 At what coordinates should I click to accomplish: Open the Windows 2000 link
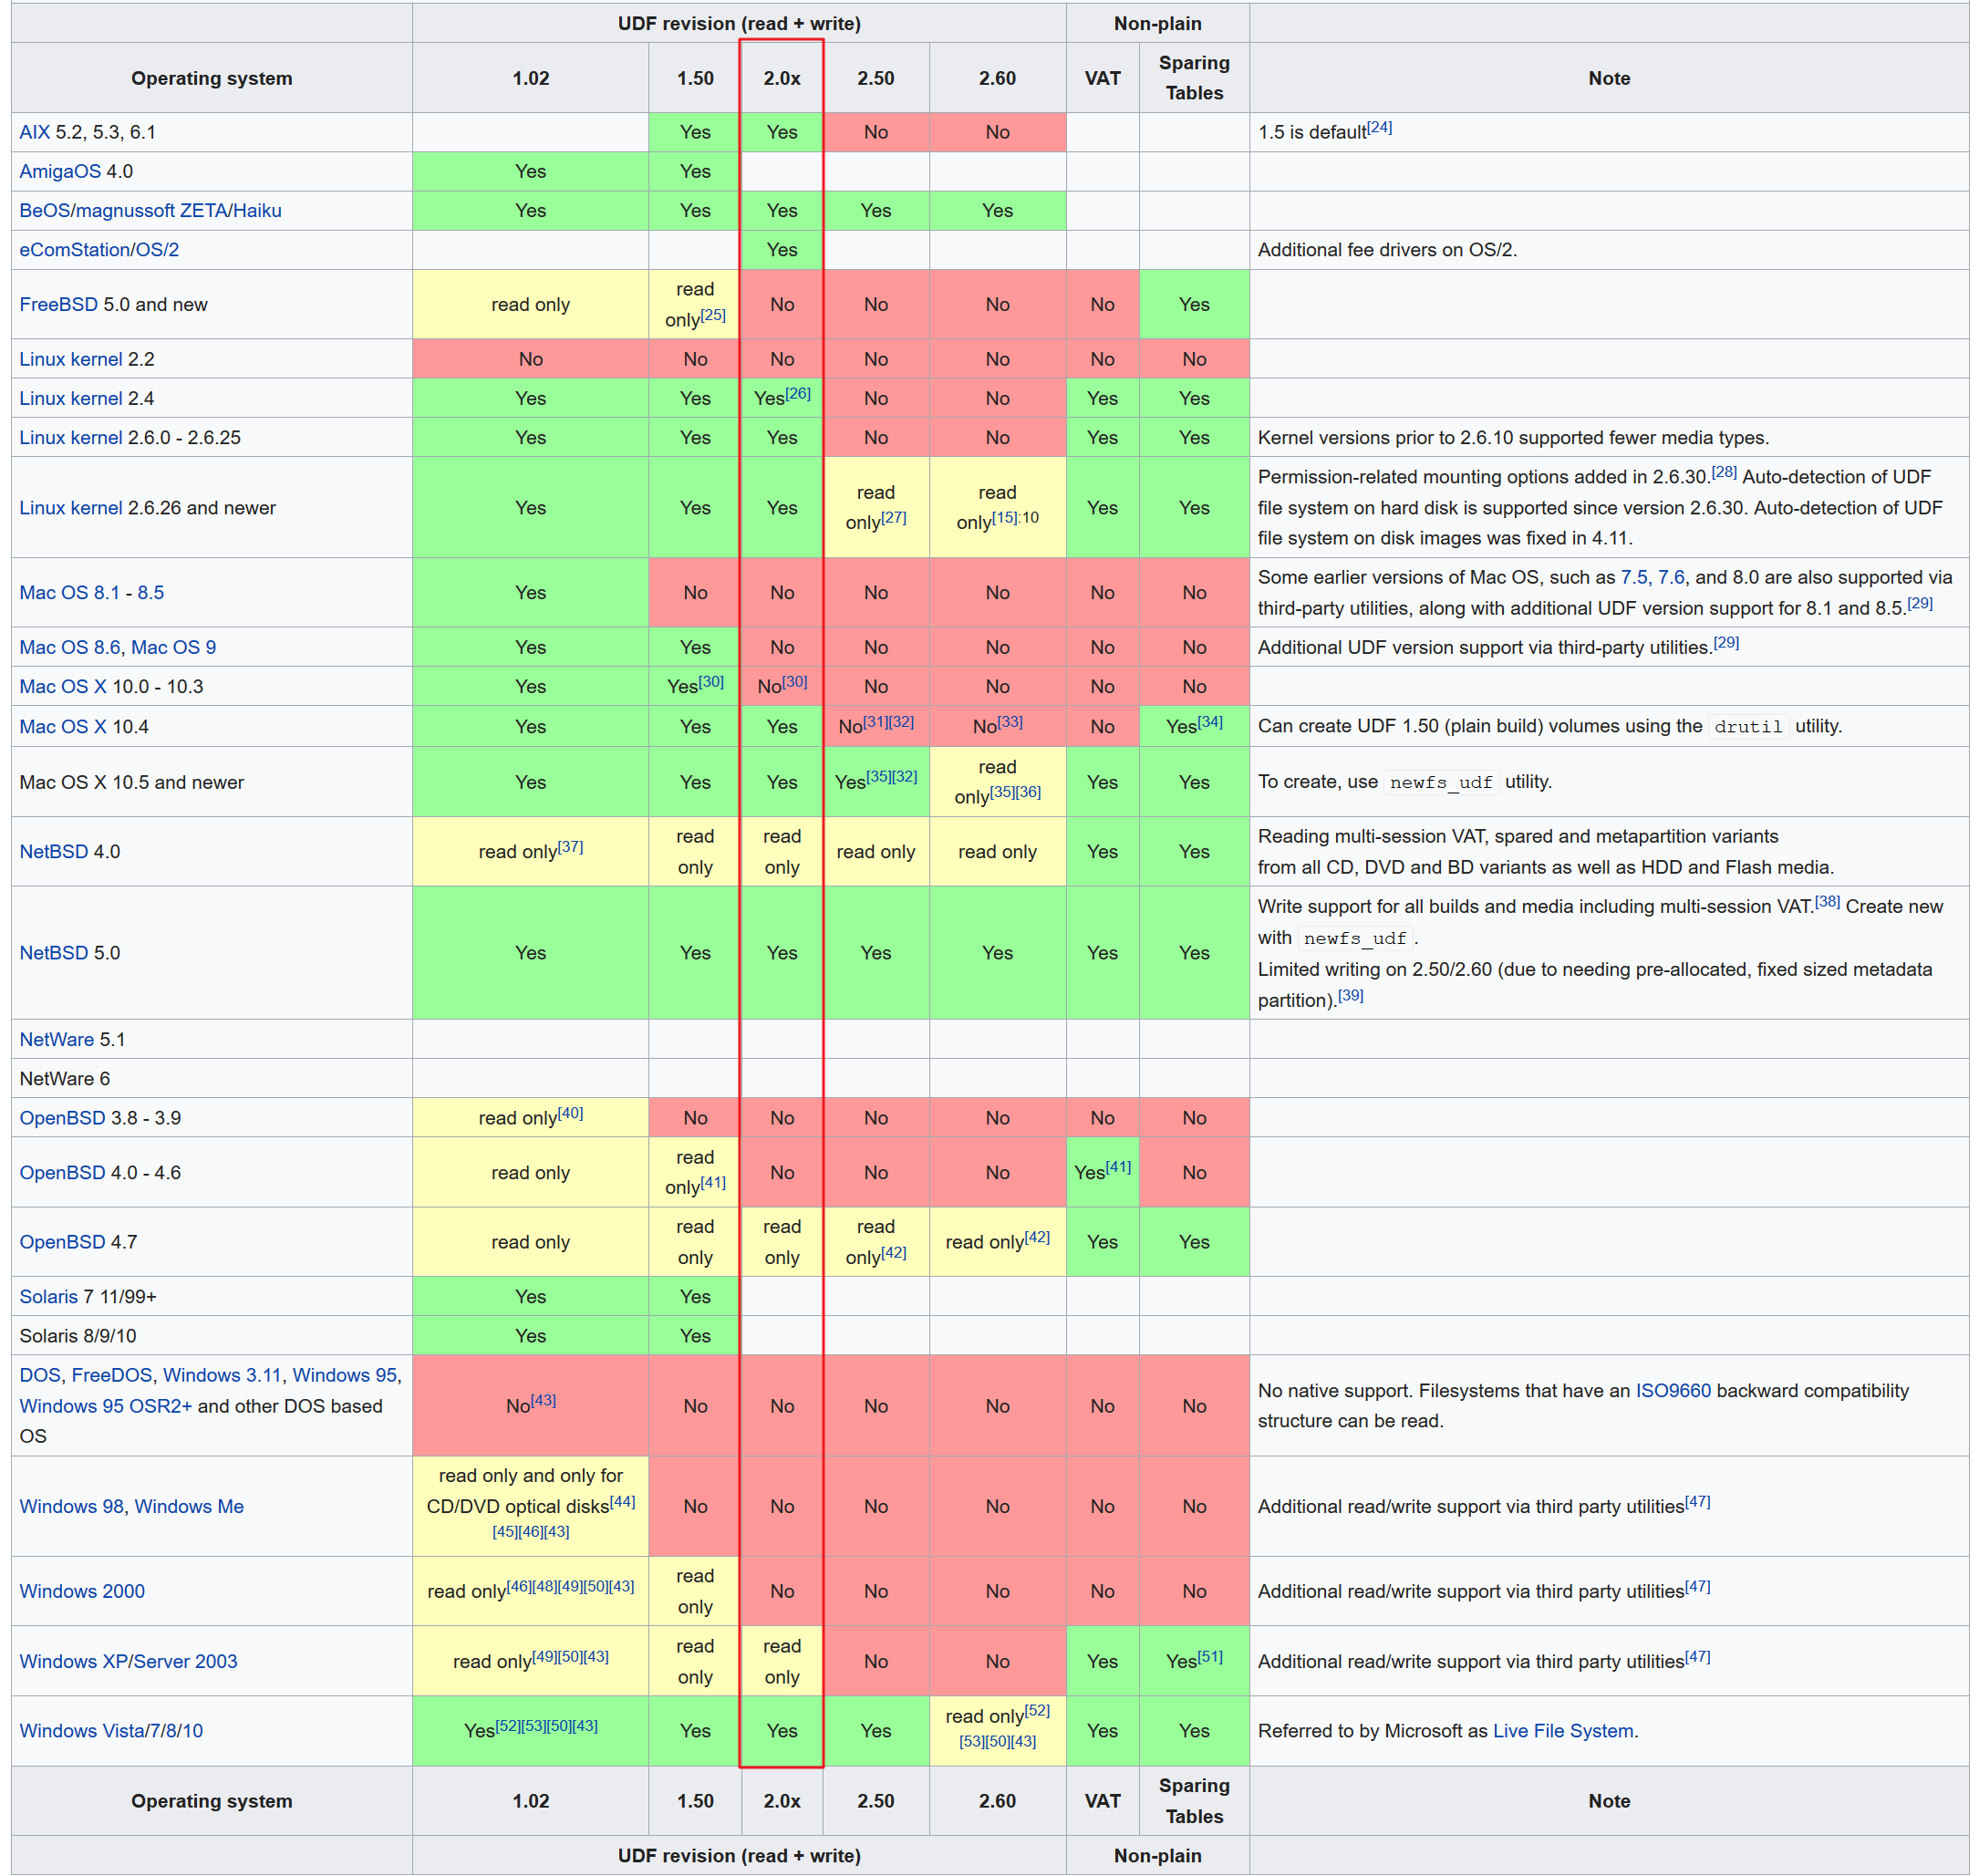[82, 1591]
